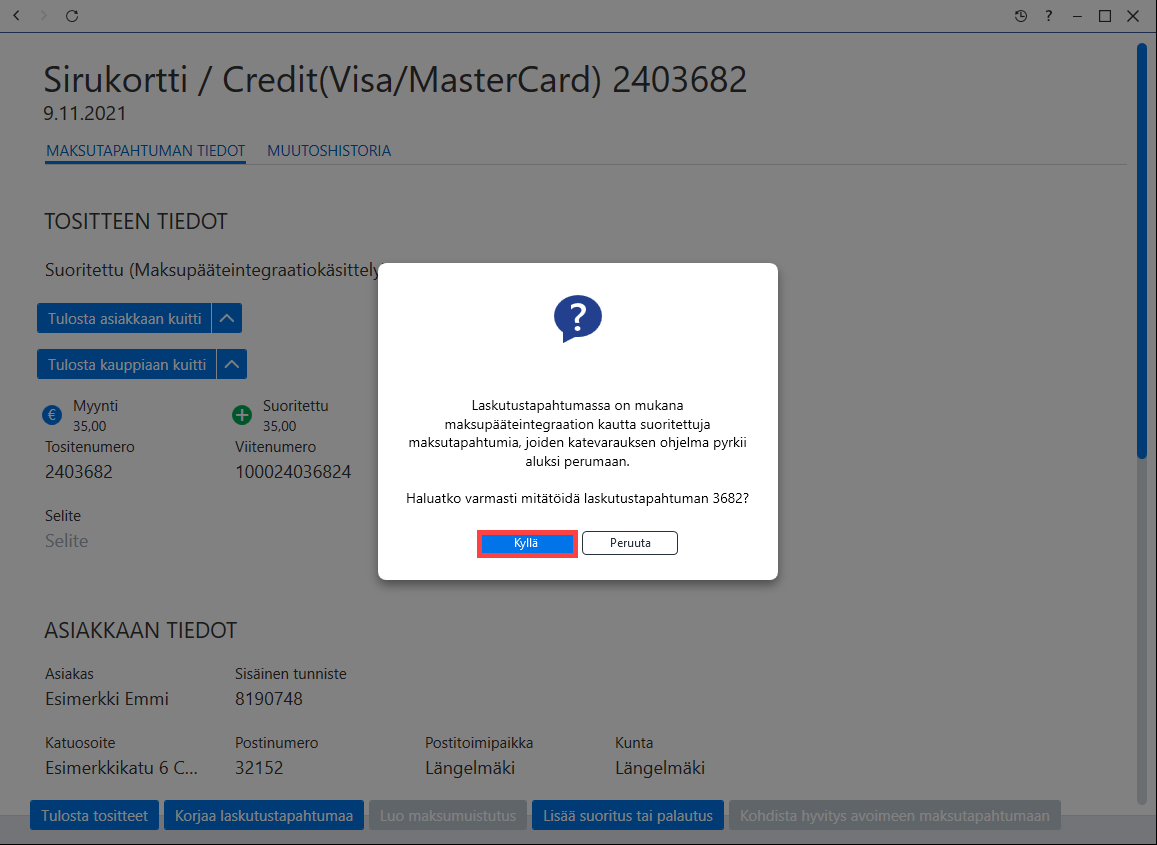Minimize the window

point(1077,15)
